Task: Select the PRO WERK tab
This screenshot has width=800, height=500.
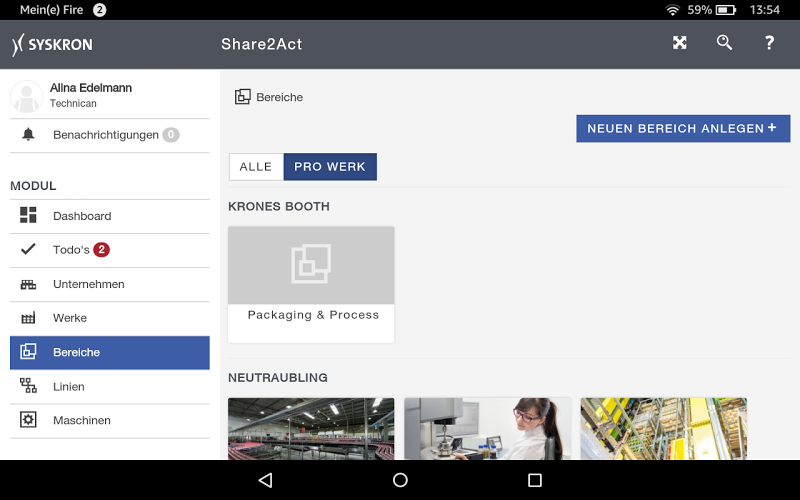Action: (330, 167)
